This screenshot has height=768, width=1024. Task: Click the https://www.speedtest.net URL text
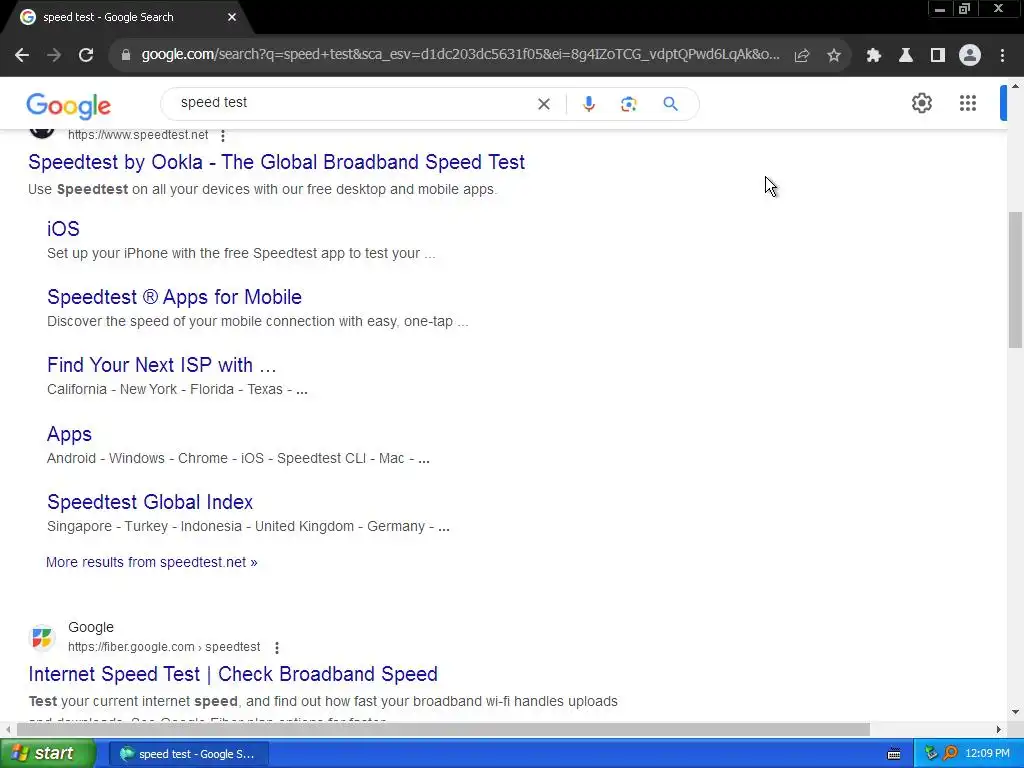(138, 135)
